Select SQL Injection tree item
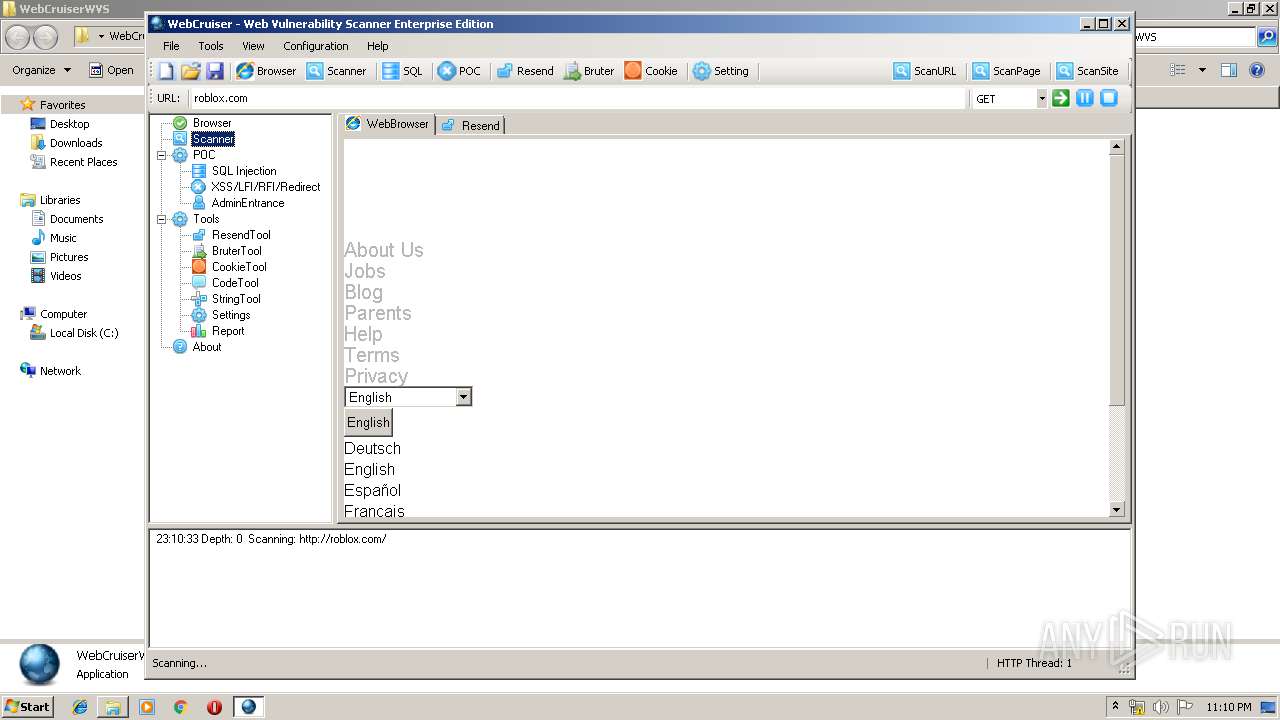Screen dimensions: 1280x720 click(244, 171)
